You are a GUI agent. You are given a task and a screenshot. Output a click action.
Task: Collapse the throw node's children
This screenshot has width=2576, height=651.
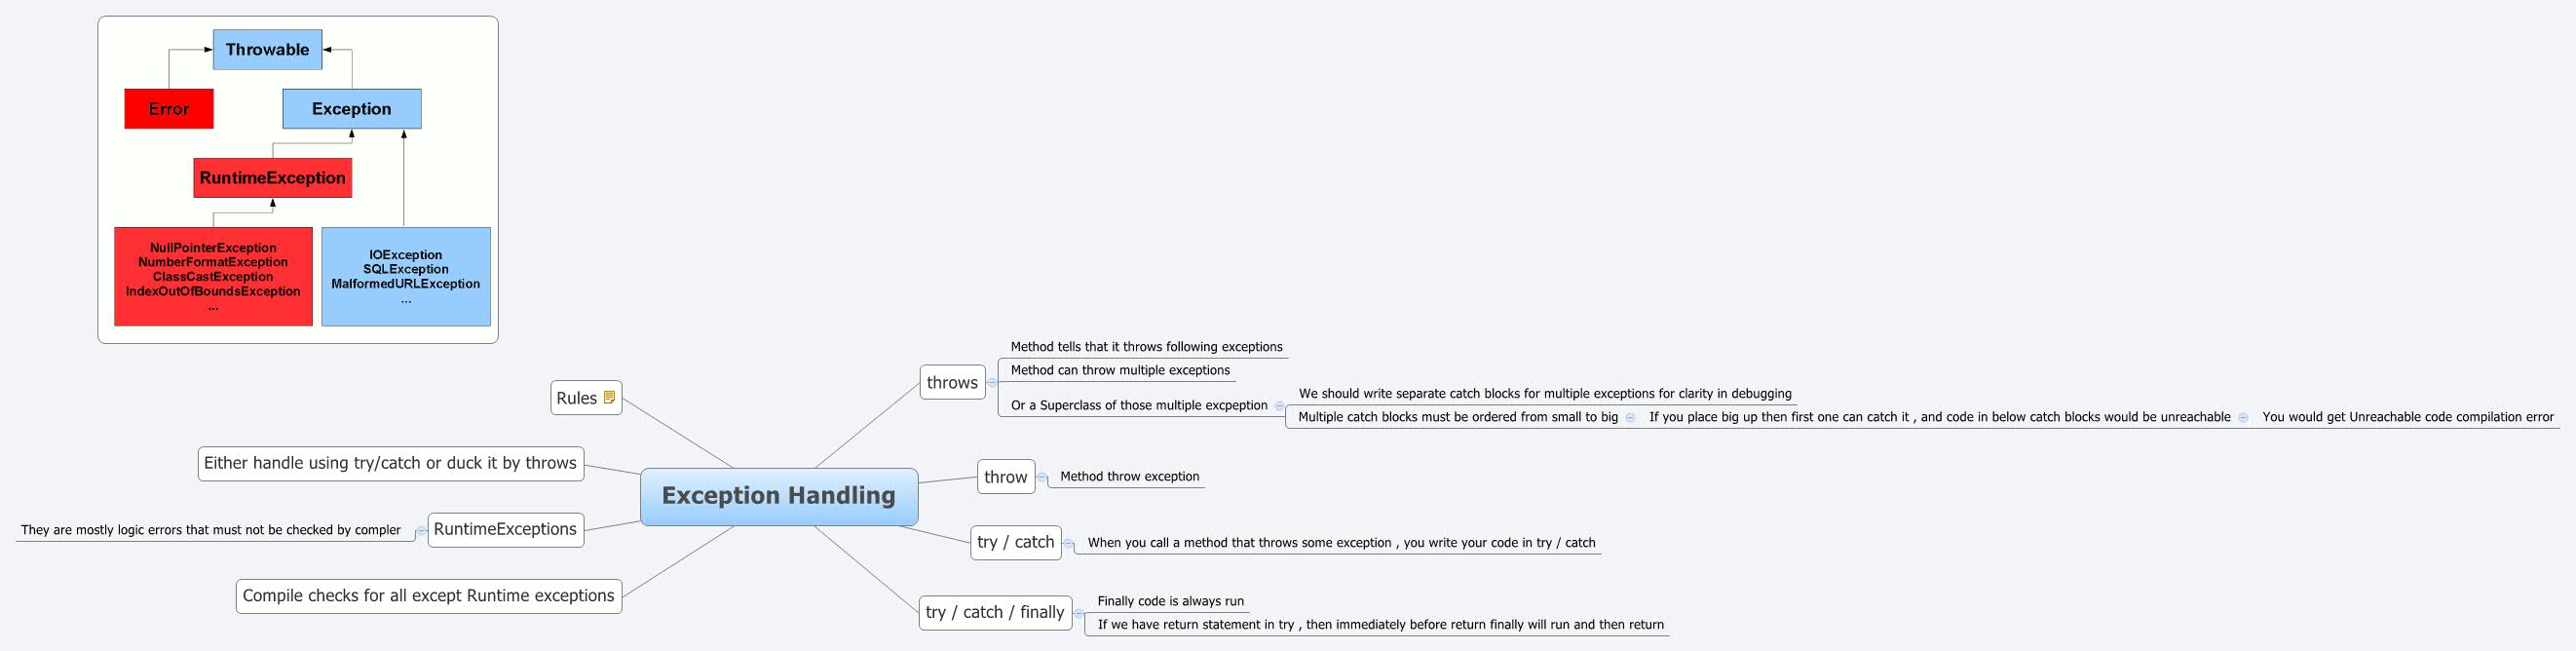click(x=1041, y=477)
